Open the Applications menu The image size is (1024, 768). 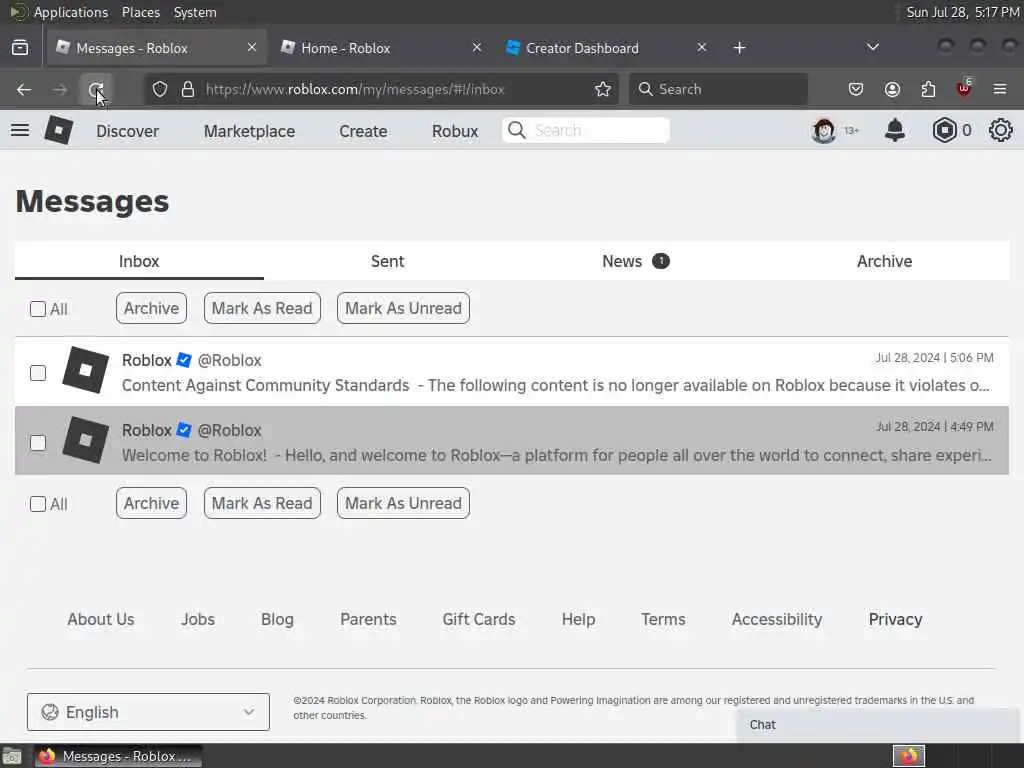[x=71, y=12]
